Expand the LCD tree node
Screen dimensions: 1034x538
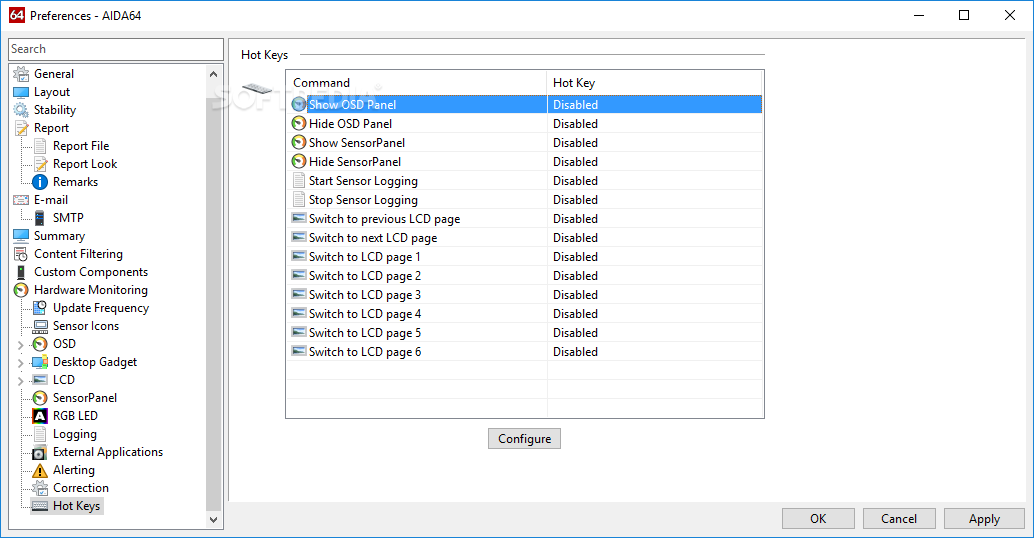[x=20, y=380]
